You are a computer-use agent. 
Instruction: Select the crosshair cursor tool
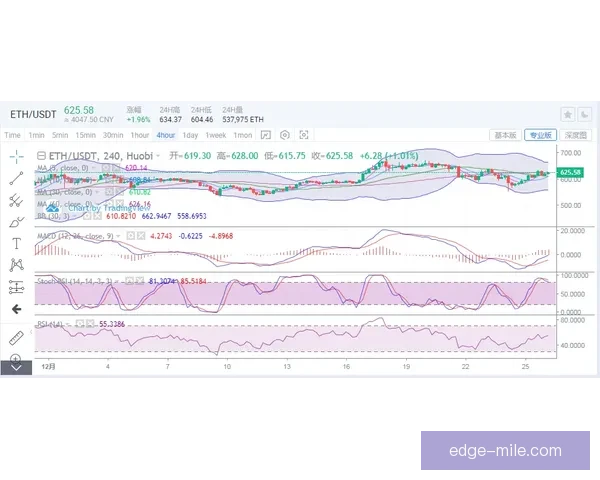pyautogui.click(x=16, y=157)
